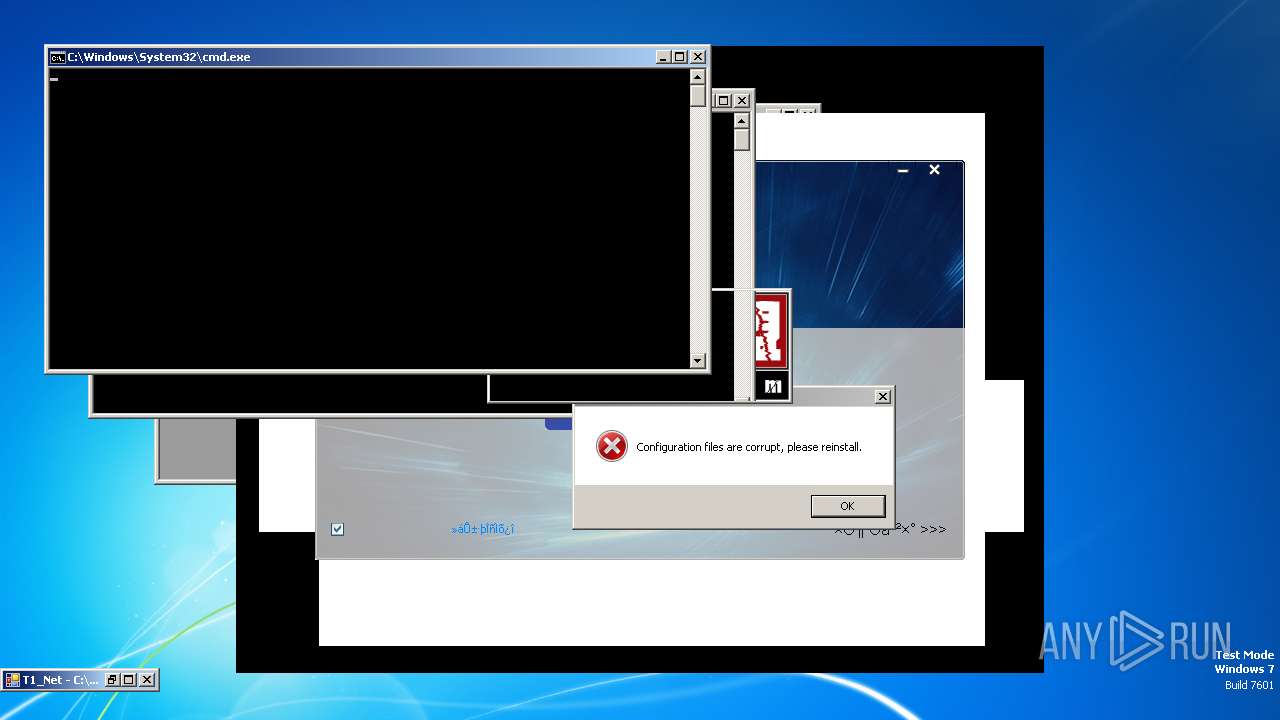
Task: Close the minimized T1_Net window
Action: 147,680
